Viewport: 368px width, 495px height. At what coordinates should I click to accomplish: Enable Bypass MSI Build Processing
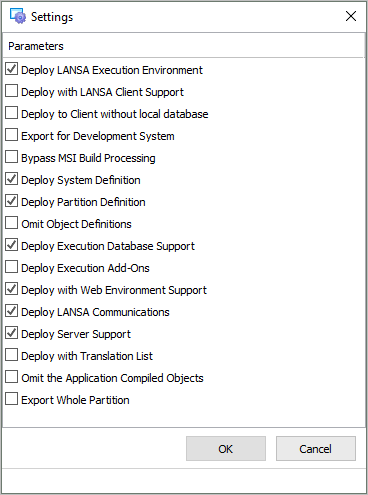click(x=12, y=157)
